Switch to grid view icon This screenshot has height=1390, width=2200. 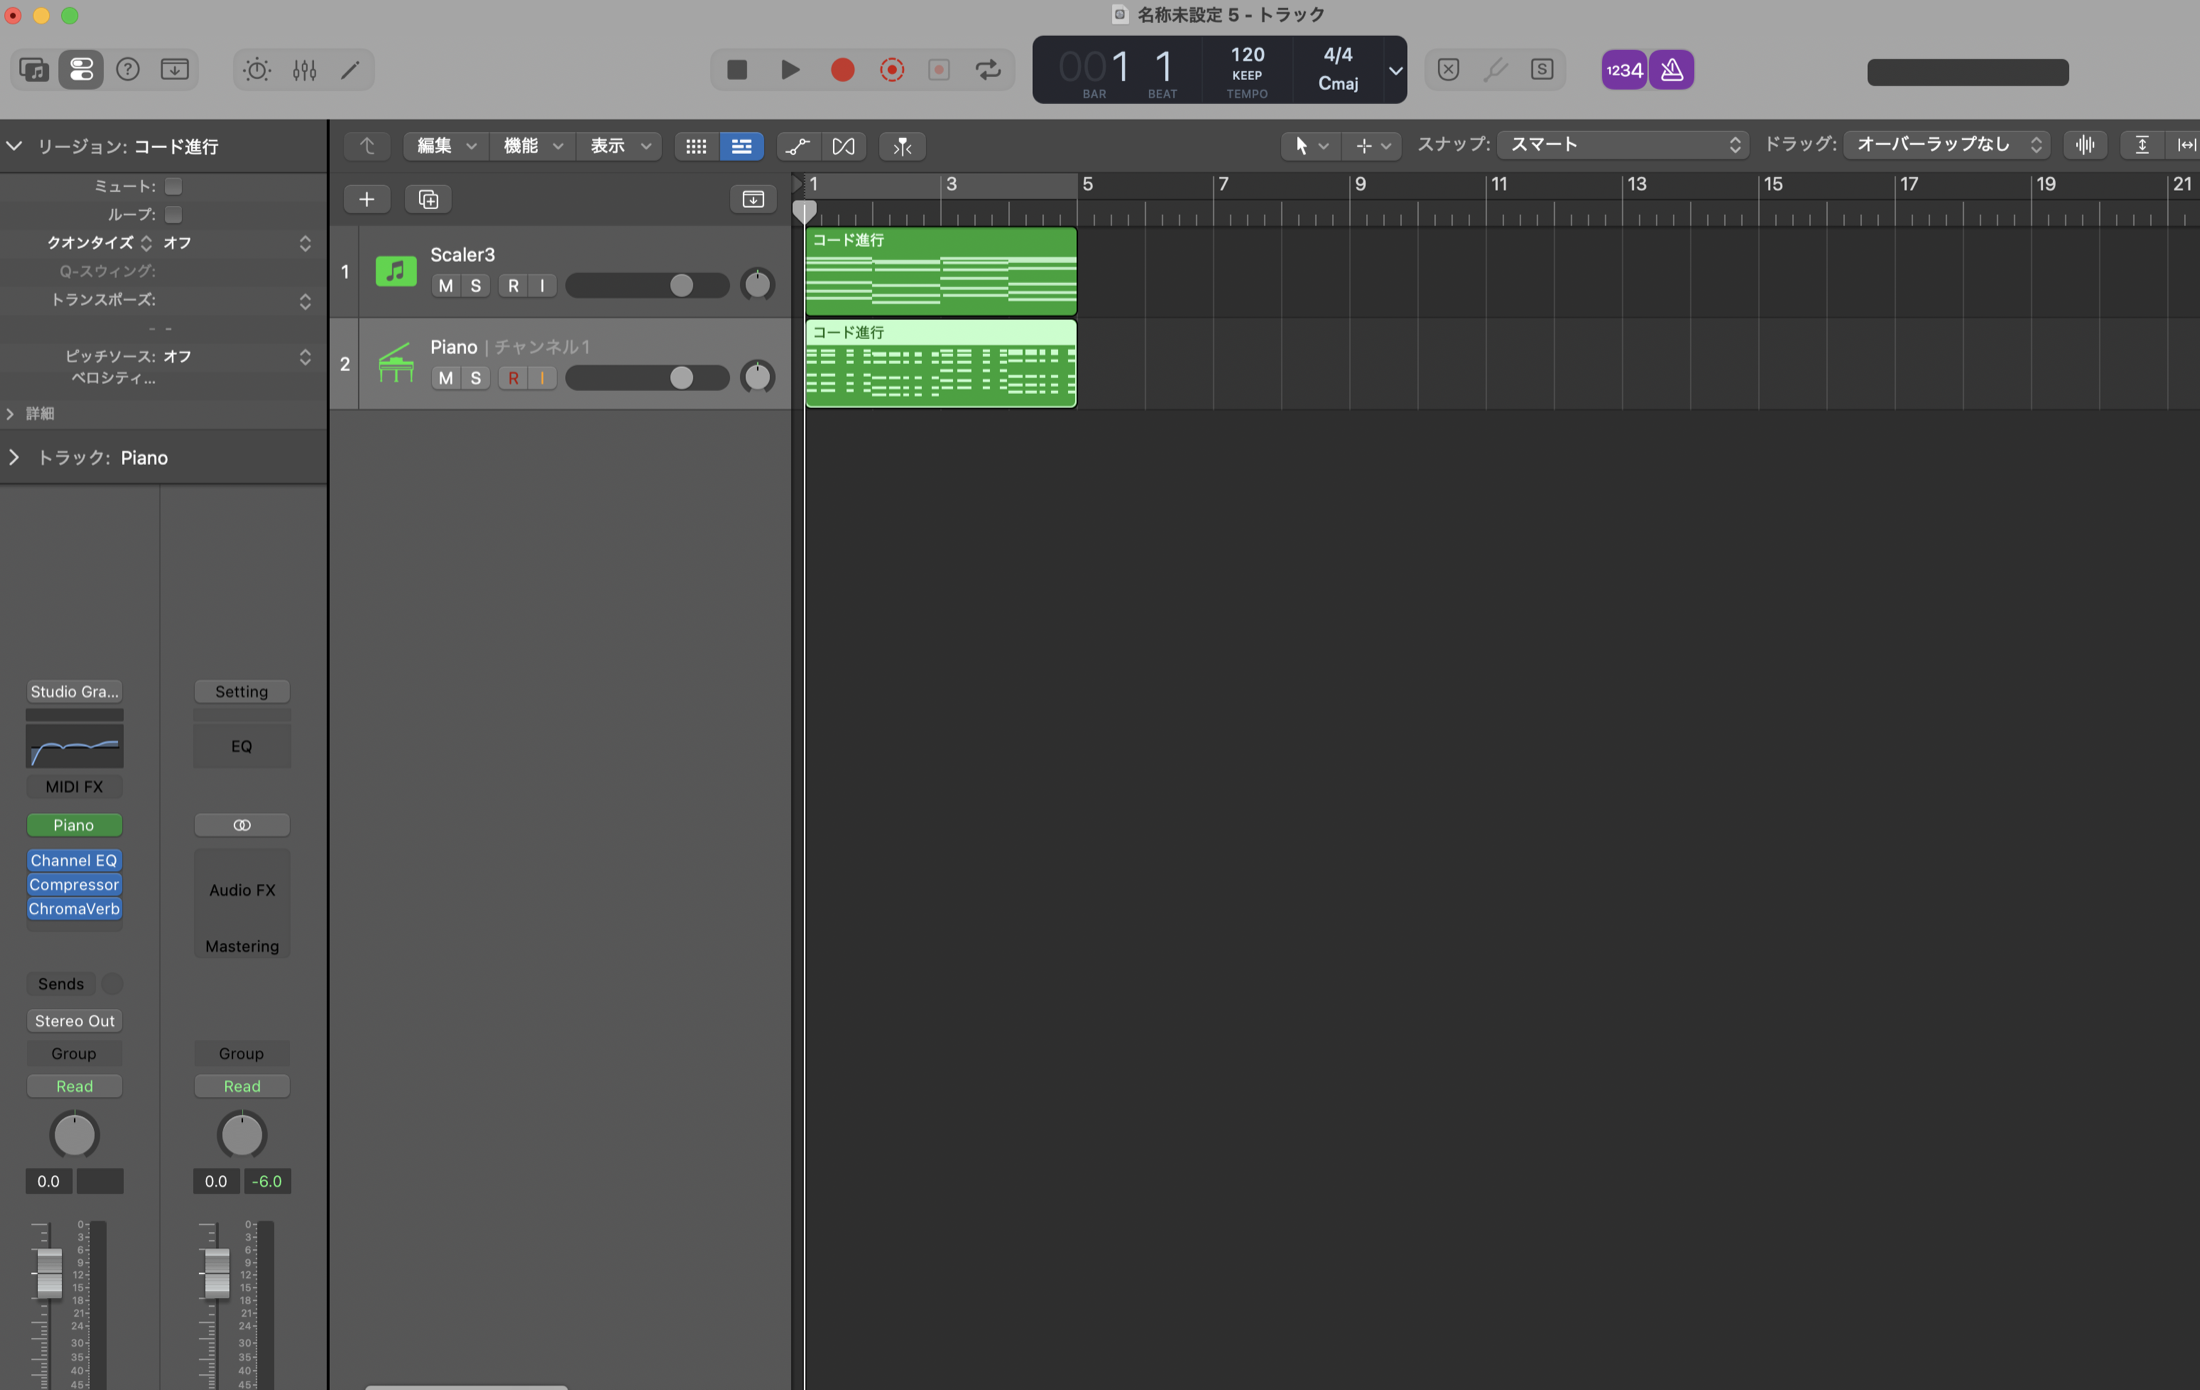click(x=696, y=146)
